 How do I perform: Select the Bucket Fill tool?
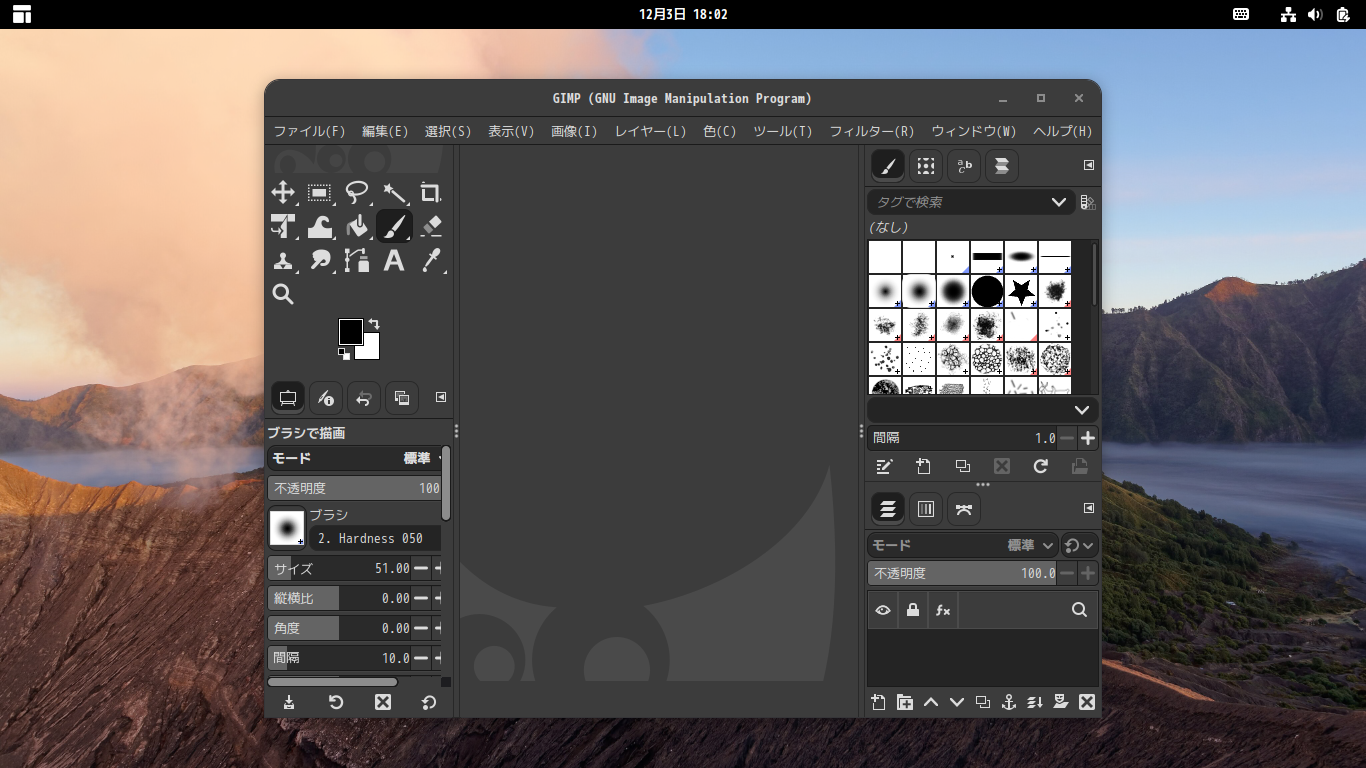(x=357, y=227)
